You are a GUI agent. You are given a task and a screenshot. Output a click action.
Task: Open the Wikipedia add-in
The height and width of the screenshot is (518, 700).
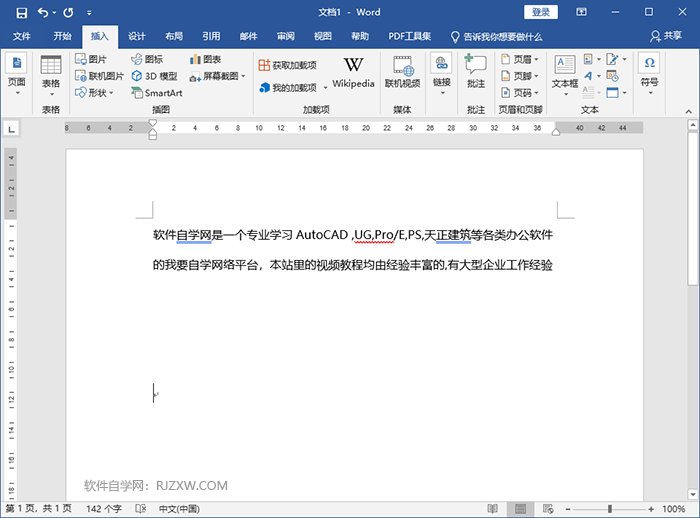pyautogui.click(x=353, y=73)
